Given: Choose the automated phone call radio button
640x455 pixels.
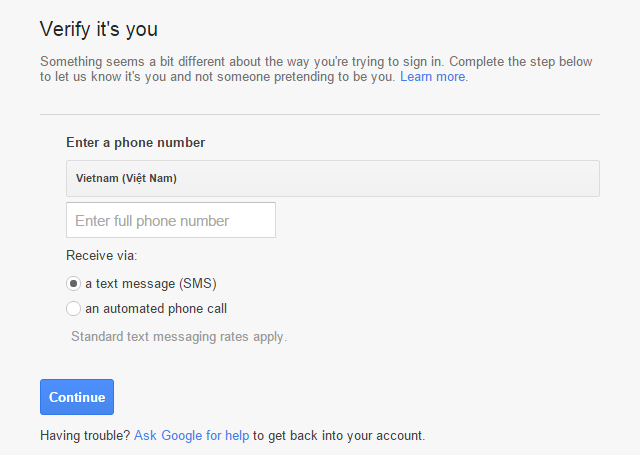Looking at the screenshot, I should point(74,309).
